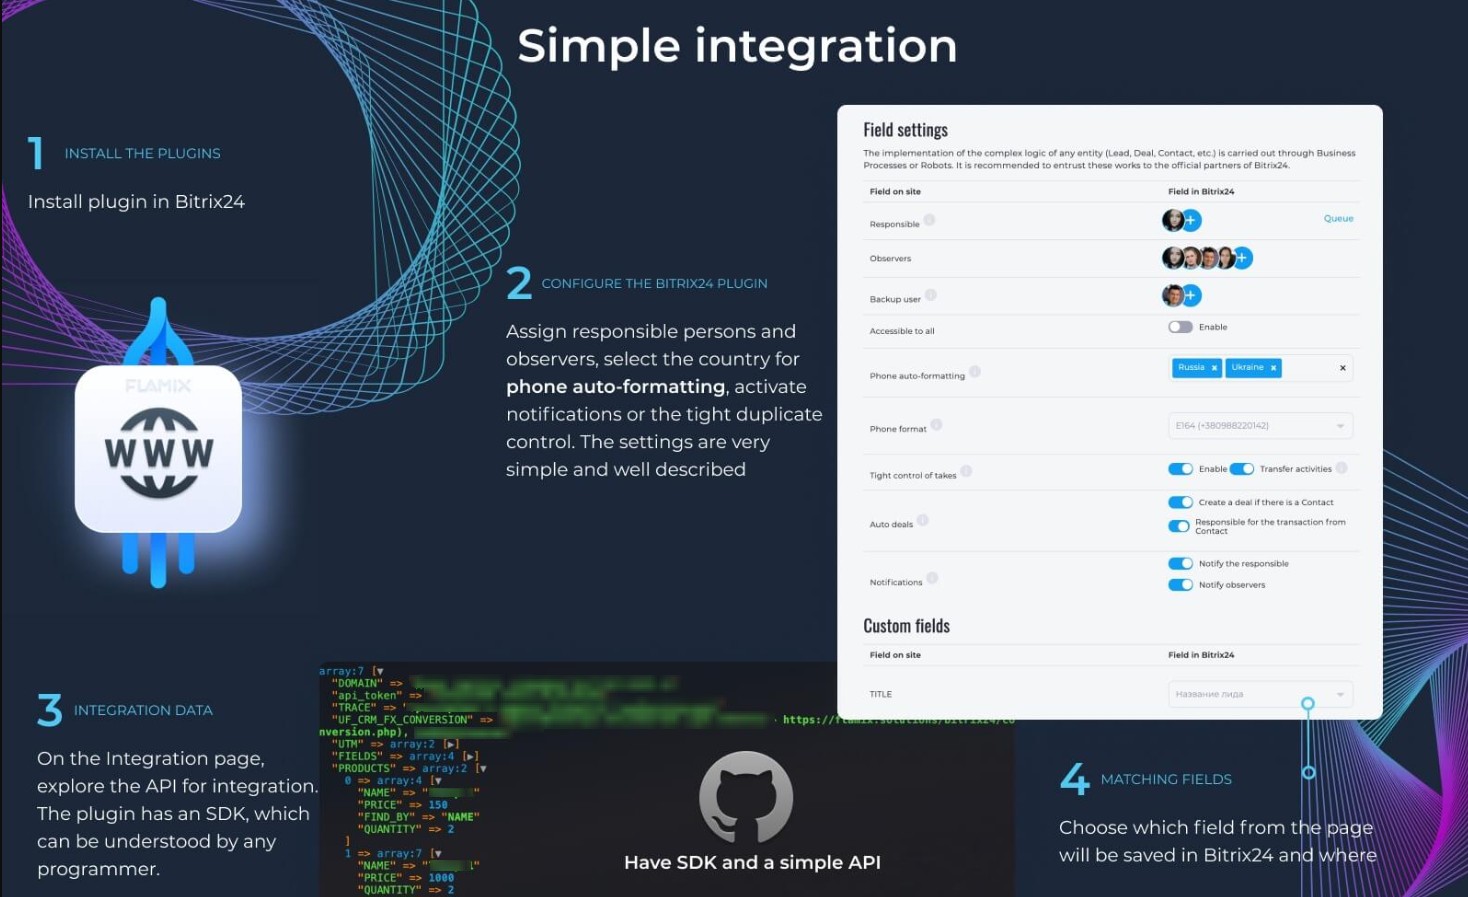This screenshot has height=897, width=1468.
Task: Remove the Ukraine tag from phone auto-formatting
Action: tap(1273, 368)
